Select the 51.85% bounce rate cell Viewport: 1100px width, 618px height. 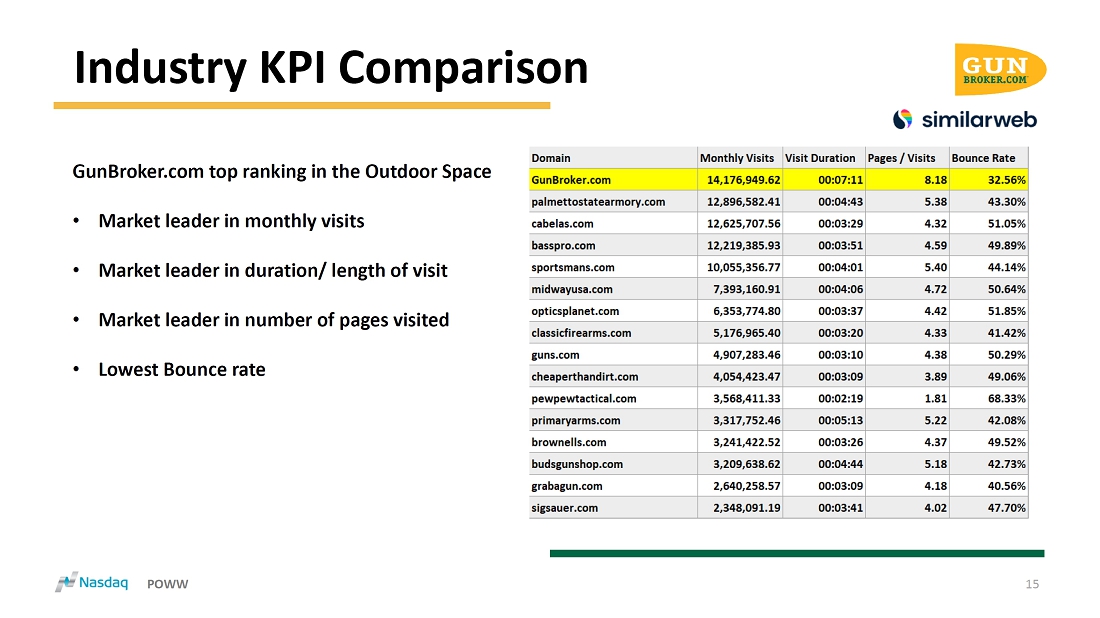coord(988,311)
